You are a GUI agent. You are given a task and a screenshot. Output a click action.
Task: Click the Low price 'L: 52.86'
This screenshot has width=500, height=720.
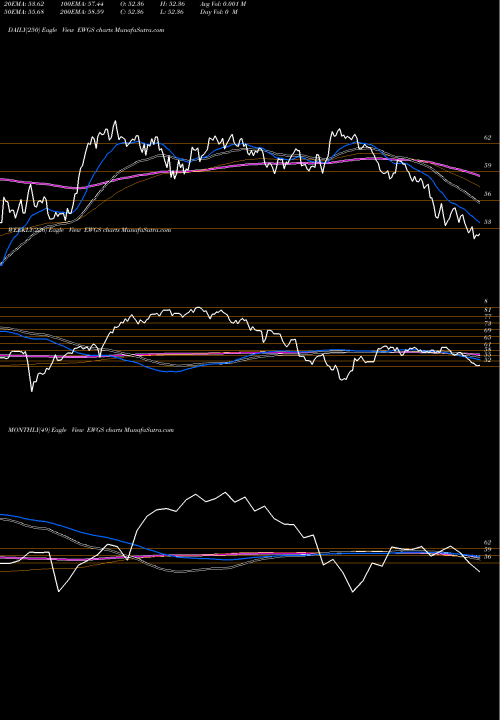(173, 12)
